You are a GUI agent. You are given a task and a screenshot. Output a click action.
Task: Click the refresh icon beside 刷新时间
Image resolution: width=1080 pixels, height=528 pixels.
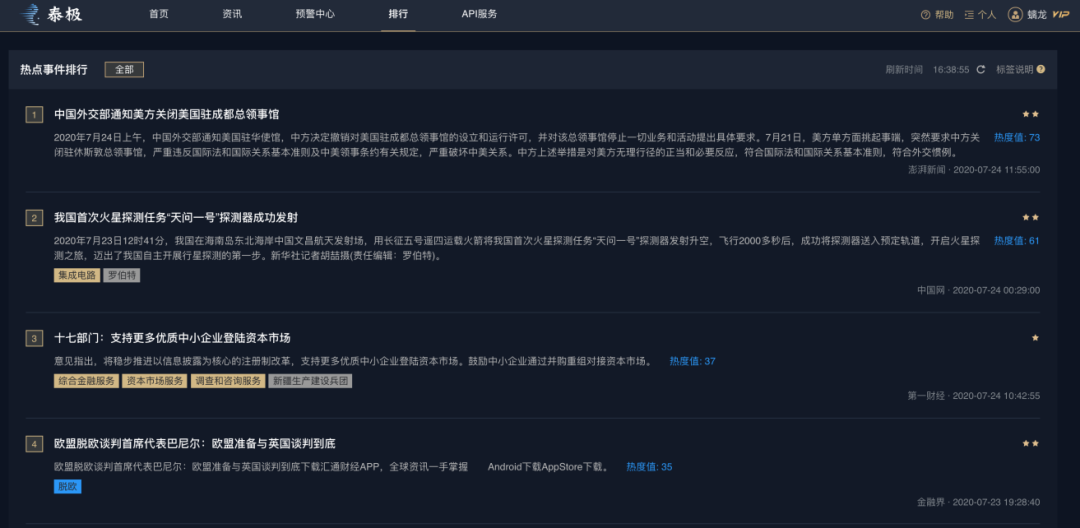pos(981,70)
